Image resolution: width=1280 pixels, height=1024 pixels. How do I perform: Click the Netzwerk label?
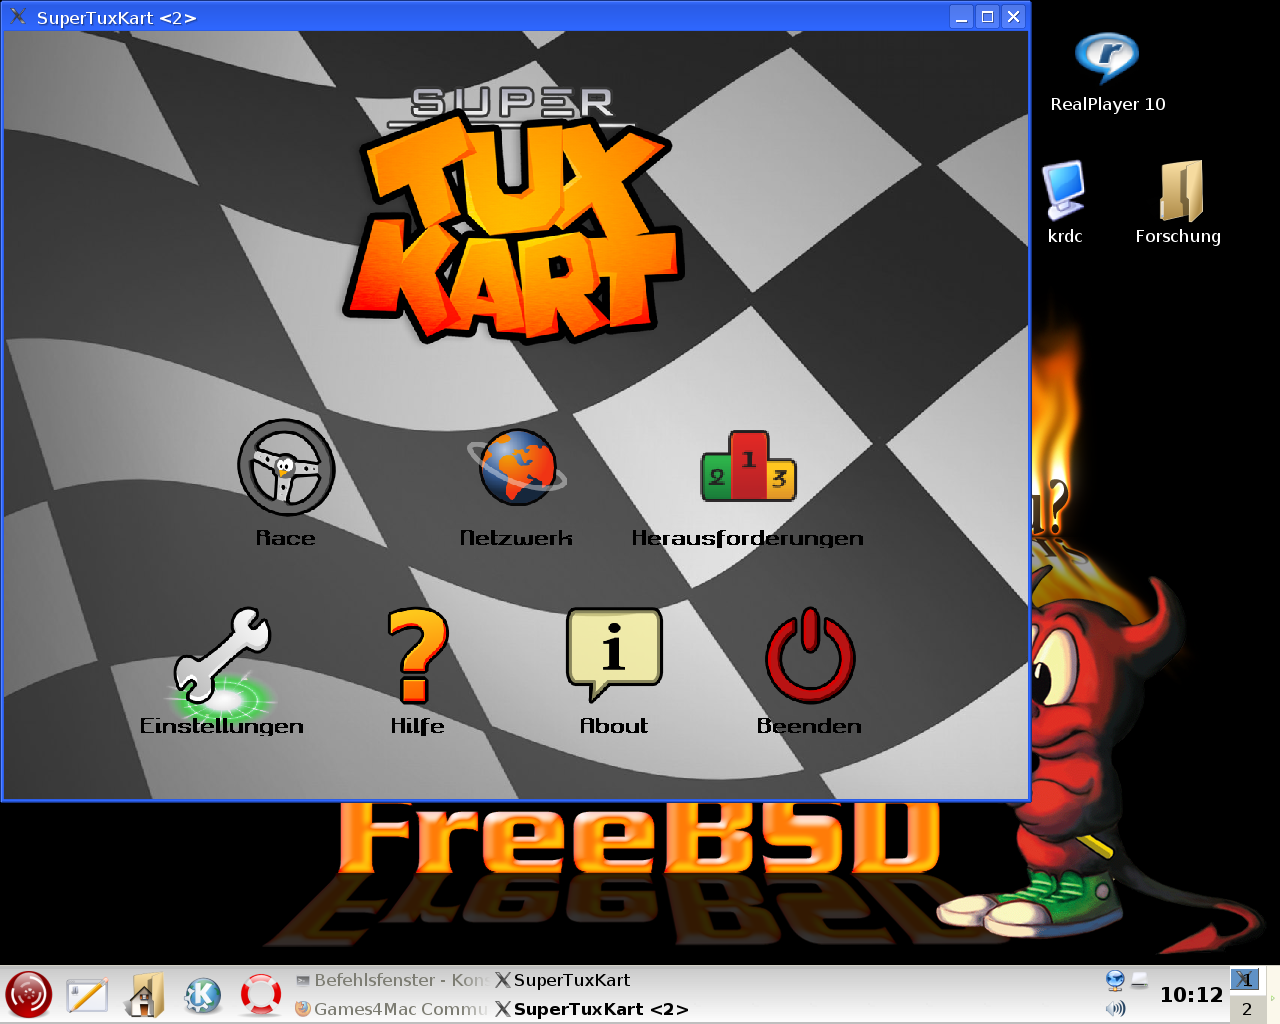pyautogui.click(x=516, y=538)
